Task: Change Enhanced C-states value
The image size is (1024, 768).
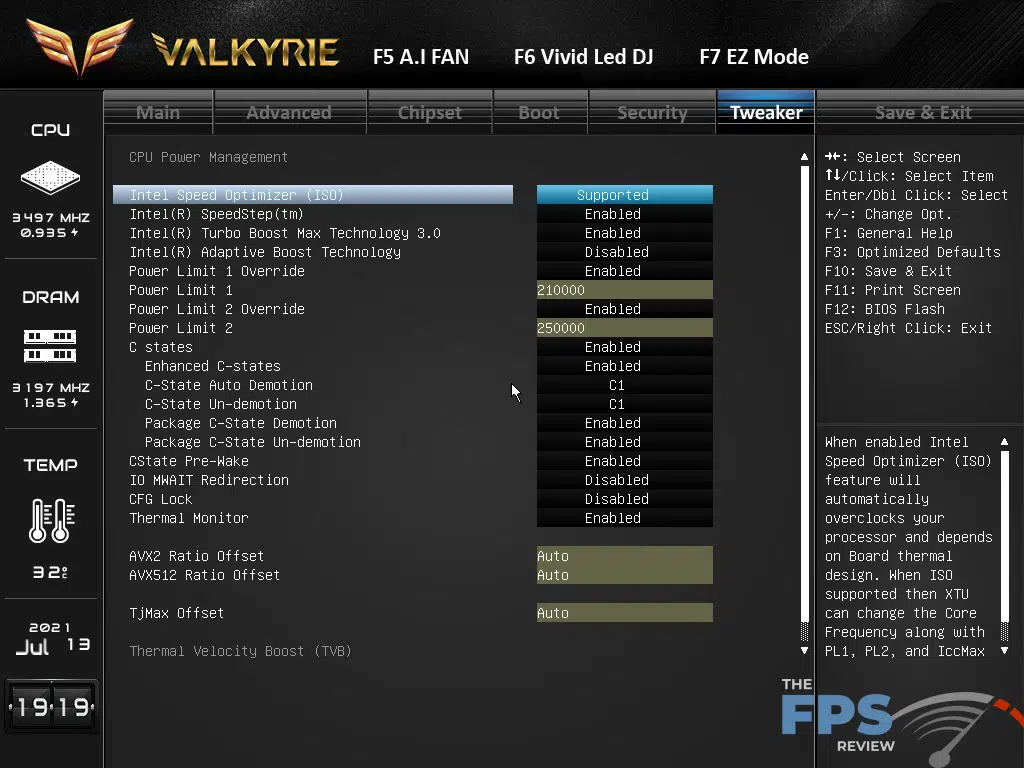Action: (x=624, y=365)
